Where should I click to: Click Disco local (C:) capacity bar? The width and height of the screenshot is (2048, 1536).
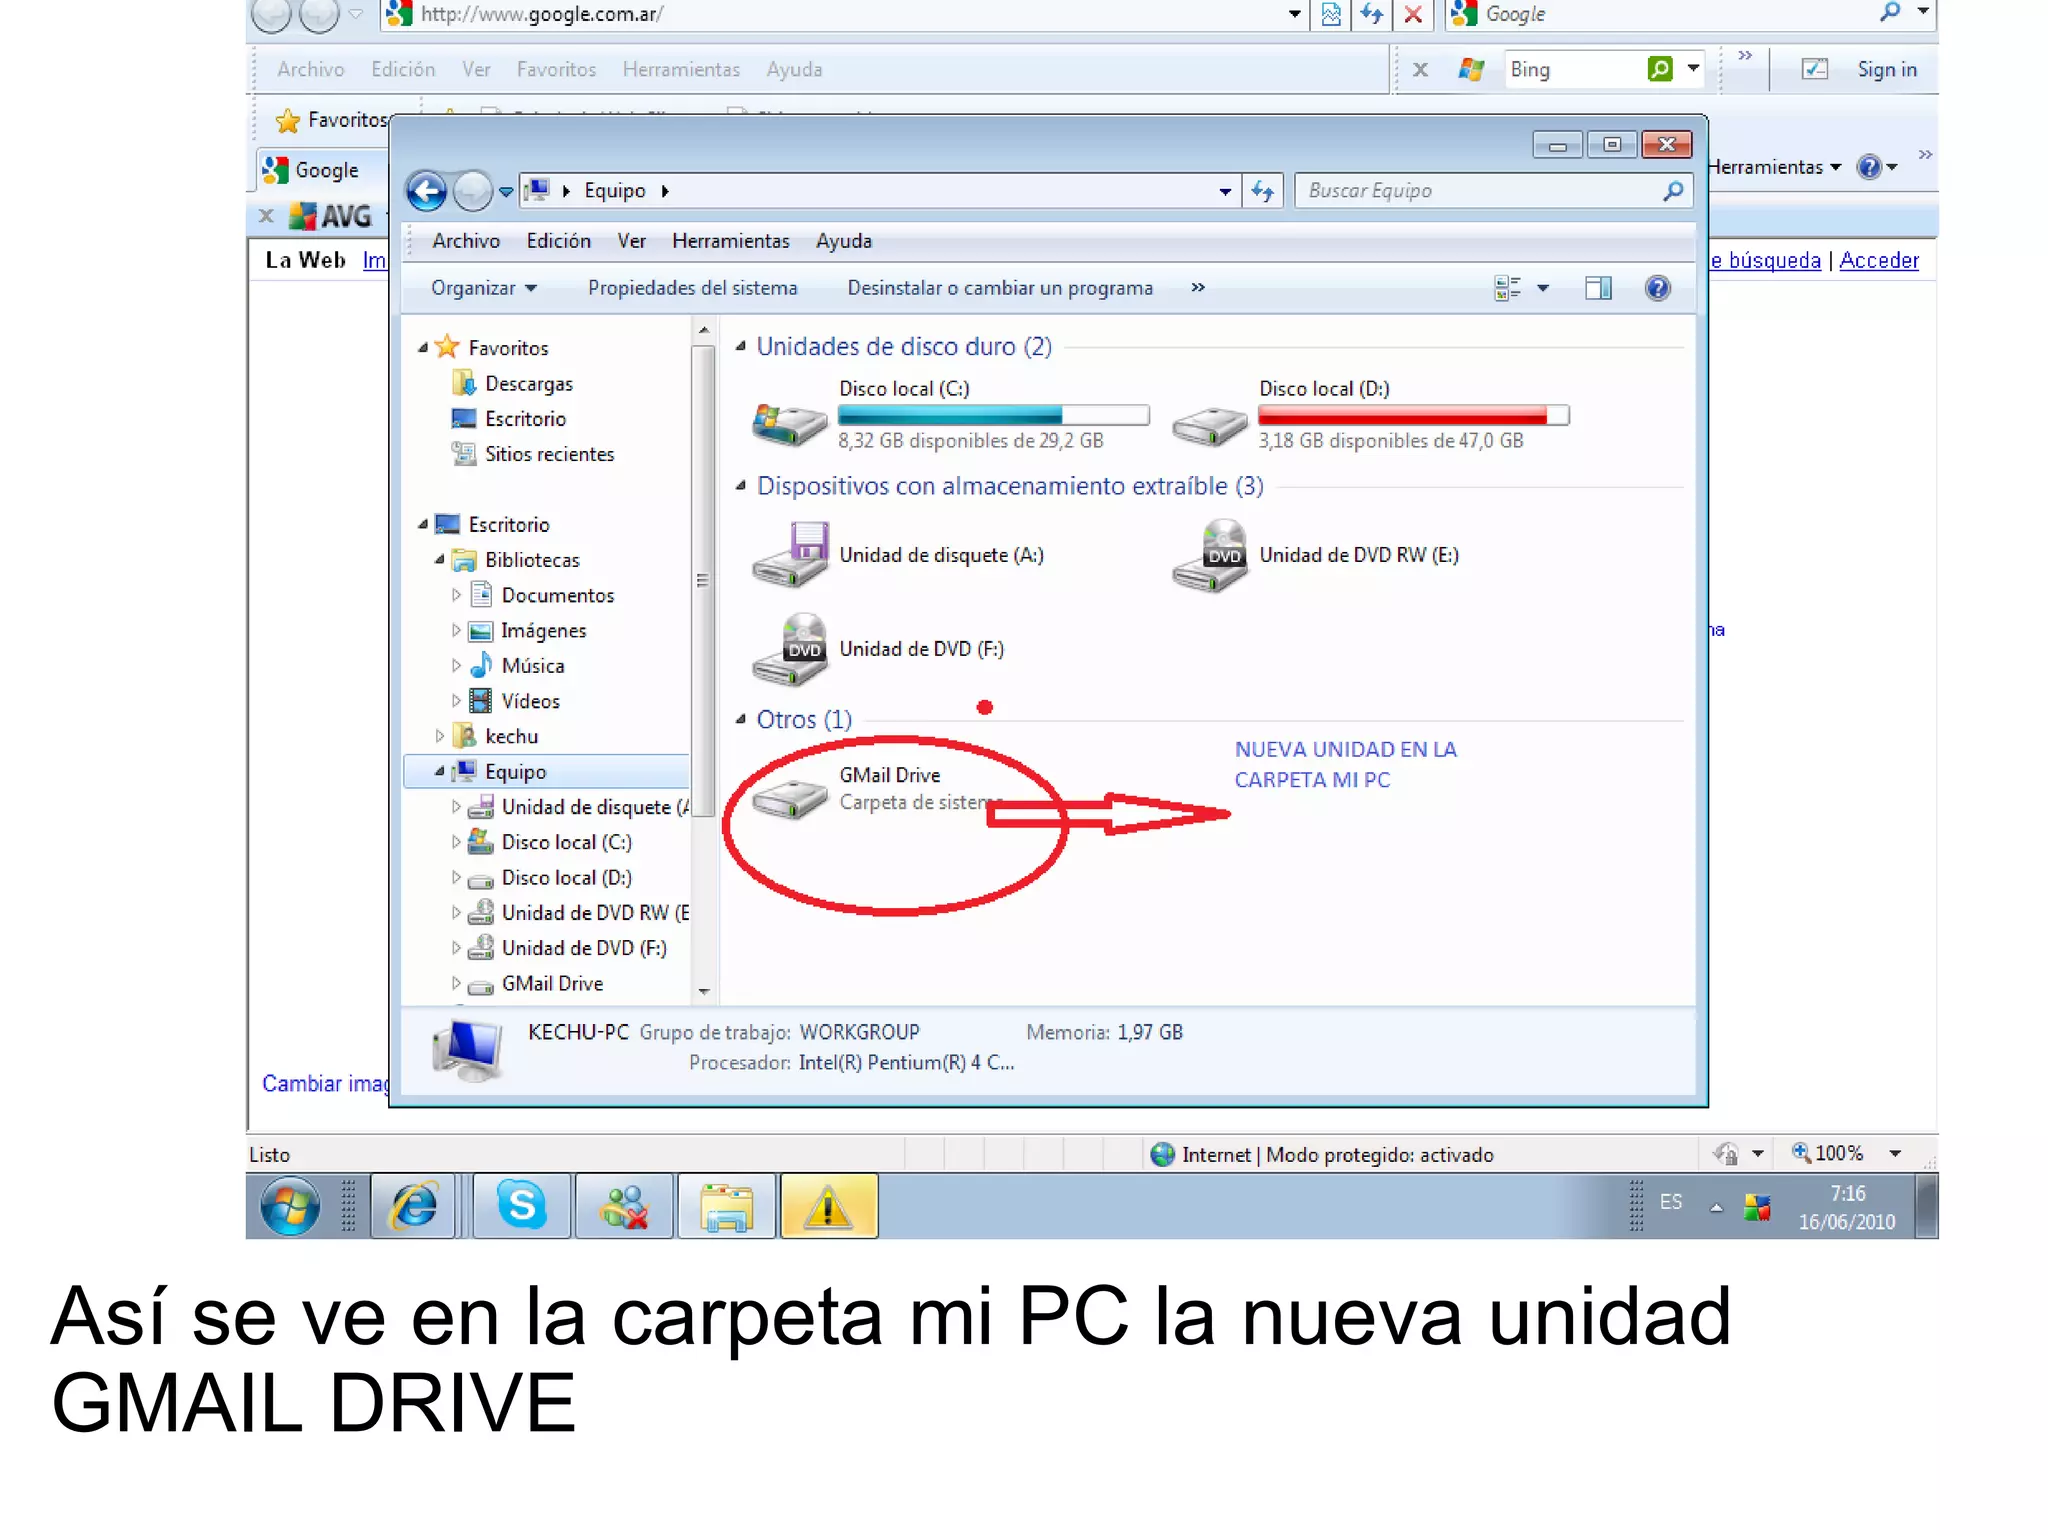[x=993, y=414]
